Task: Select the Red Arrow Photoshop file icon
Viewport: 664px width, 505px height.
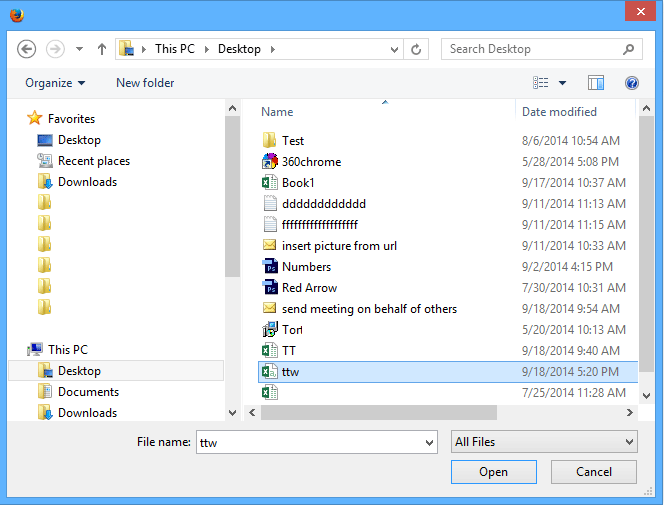Action: click(x=270, y=287)
